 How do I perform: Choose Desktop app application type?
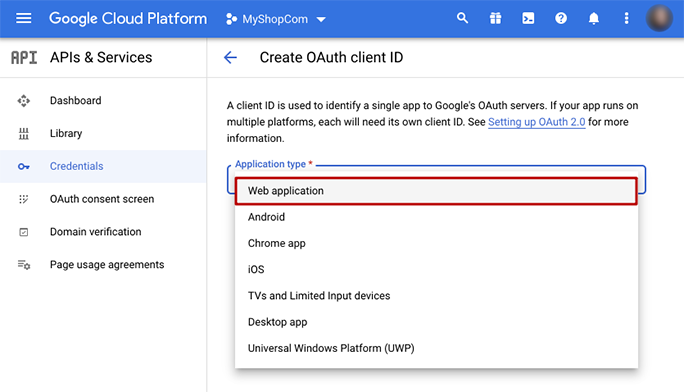pos(436,322)
